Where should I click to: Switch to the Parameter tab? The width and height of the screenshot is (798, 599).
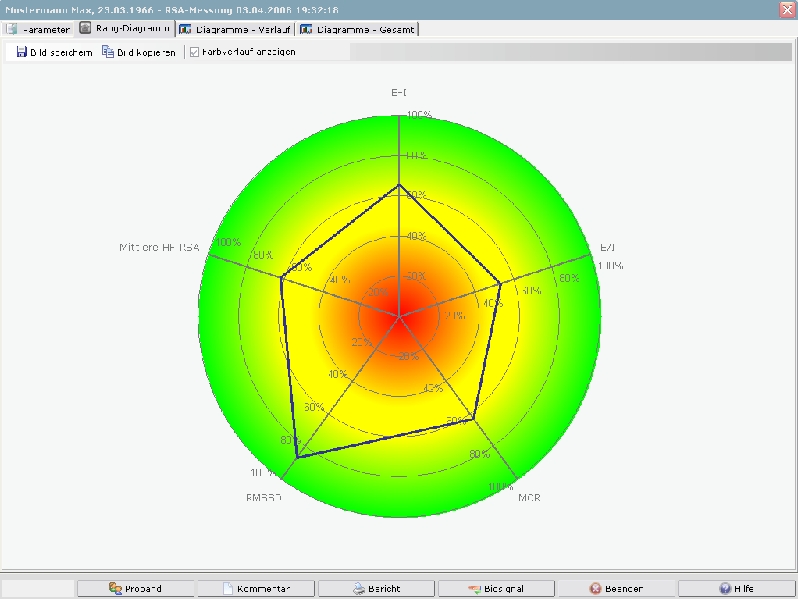[38, 29]
